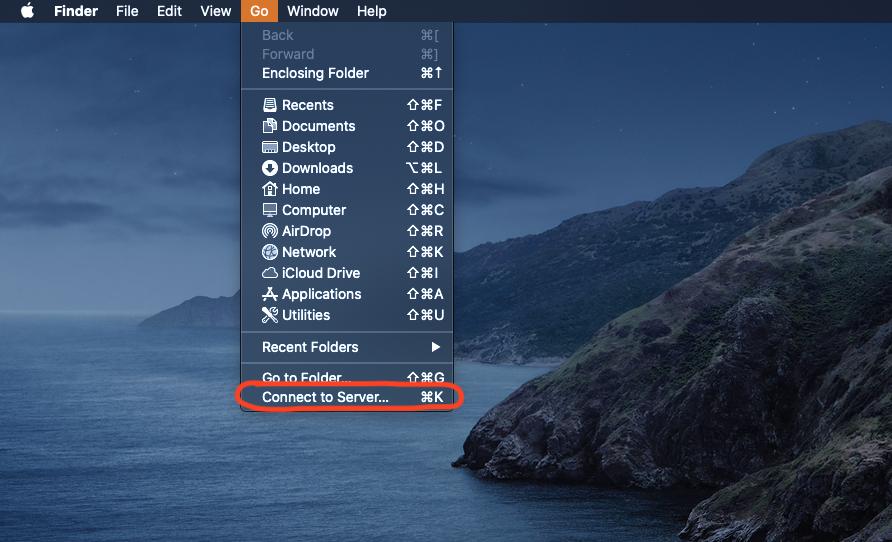Click the AirDrop icon
Image resolution: width=892 pixels, height=542 pixels.
(x=269, y=231)
